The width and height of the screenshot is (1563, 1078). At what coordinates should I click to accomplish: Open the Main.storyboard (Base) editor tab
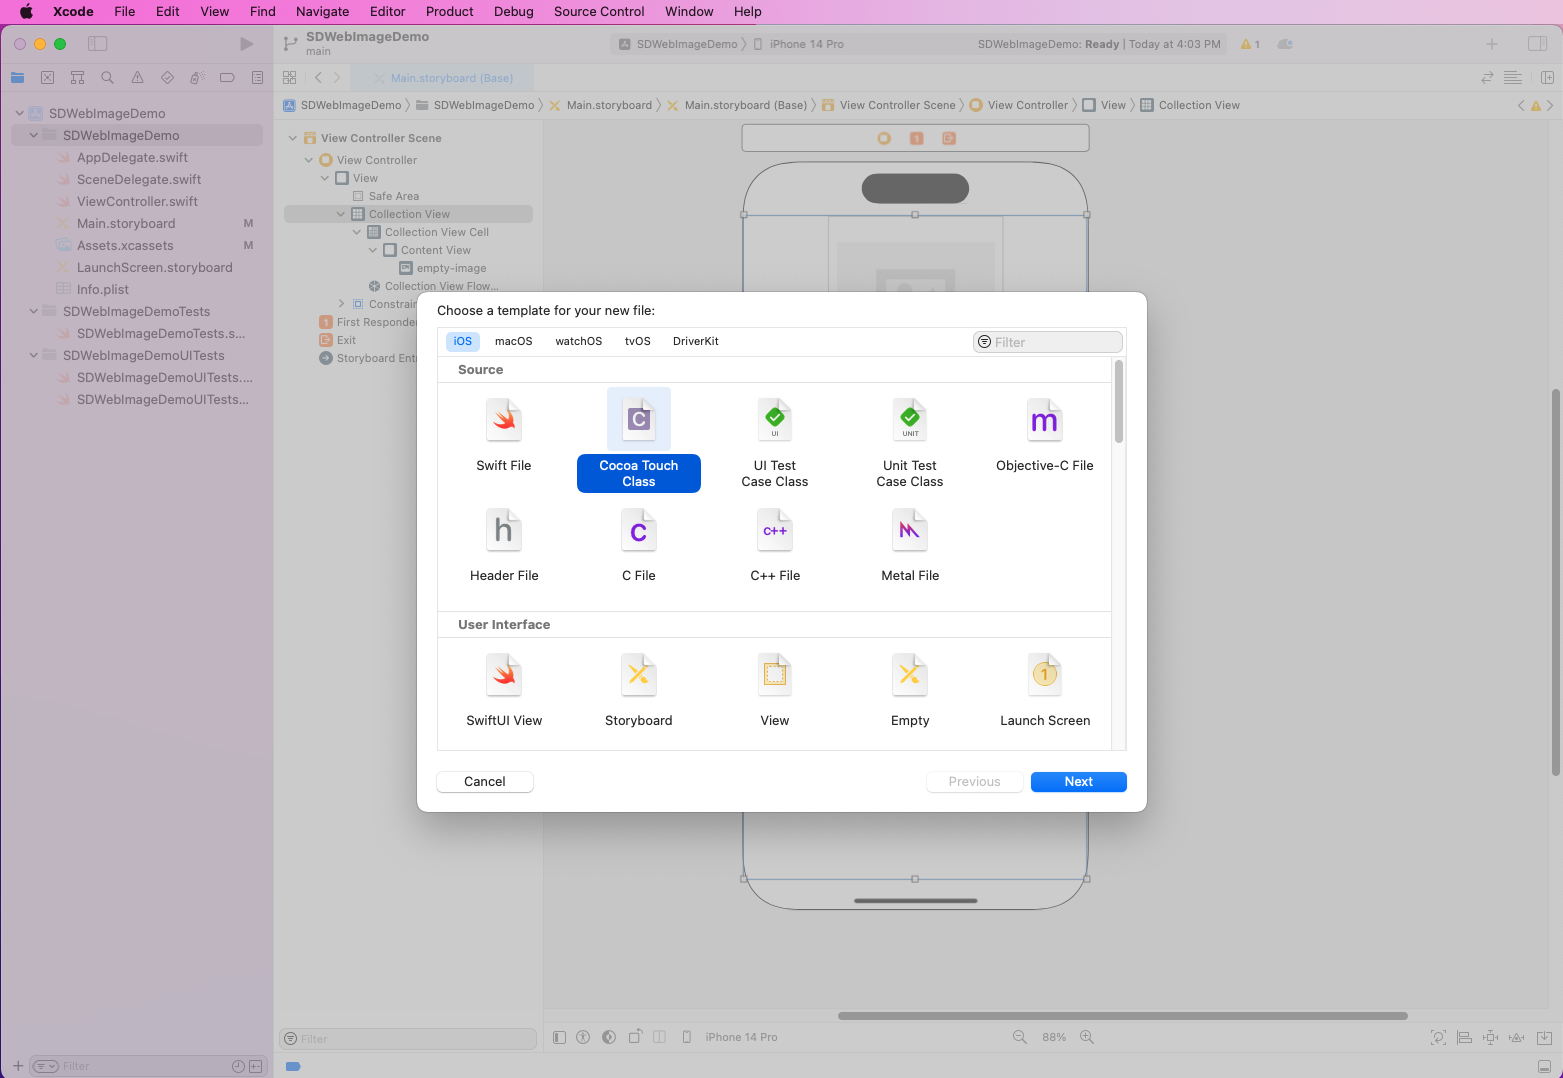point(443,78)
